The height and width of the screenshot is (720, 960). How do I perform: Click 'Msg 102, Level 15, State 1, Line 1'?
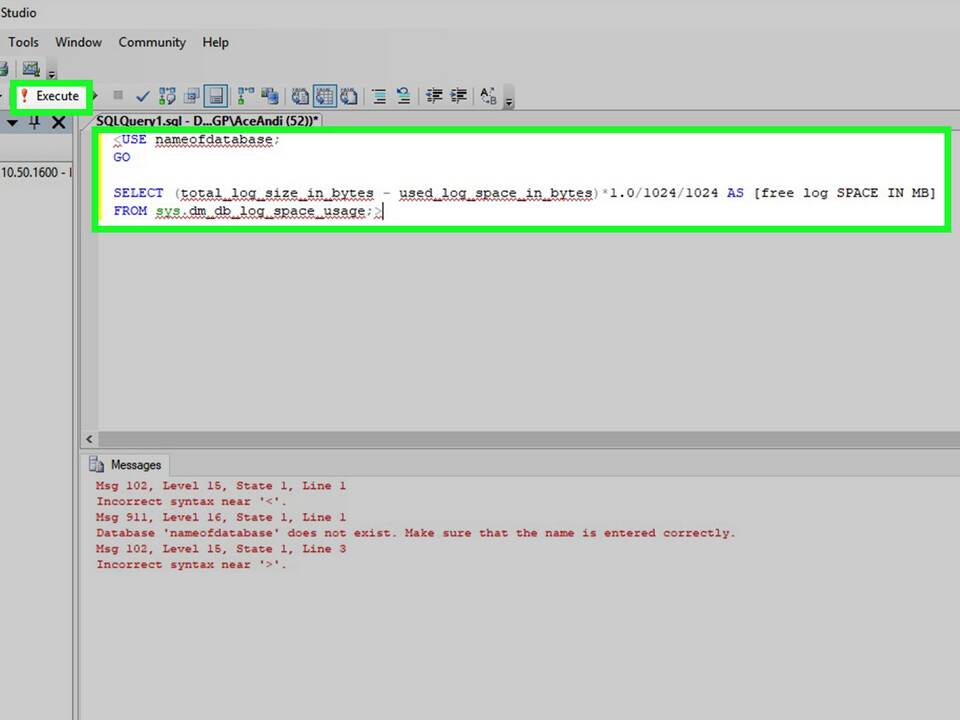[221, 486]
